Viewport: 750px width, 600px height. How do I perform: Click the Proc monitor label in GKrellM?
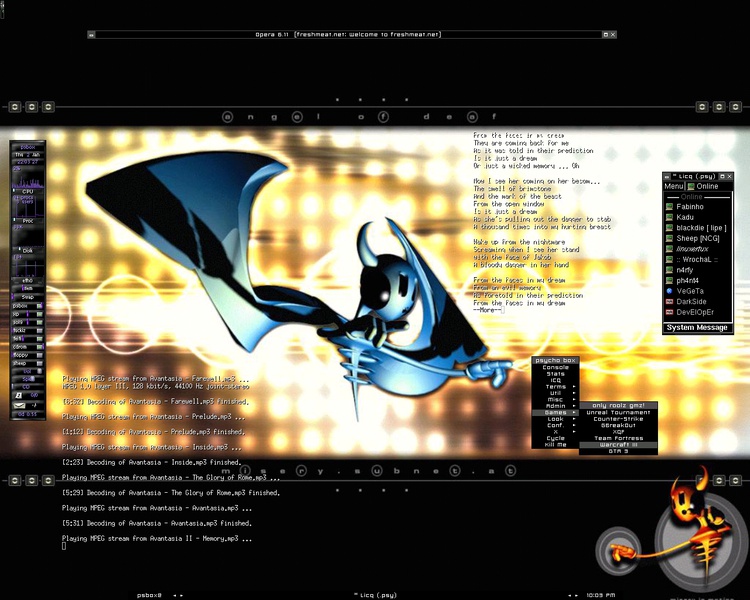[27, 221]
